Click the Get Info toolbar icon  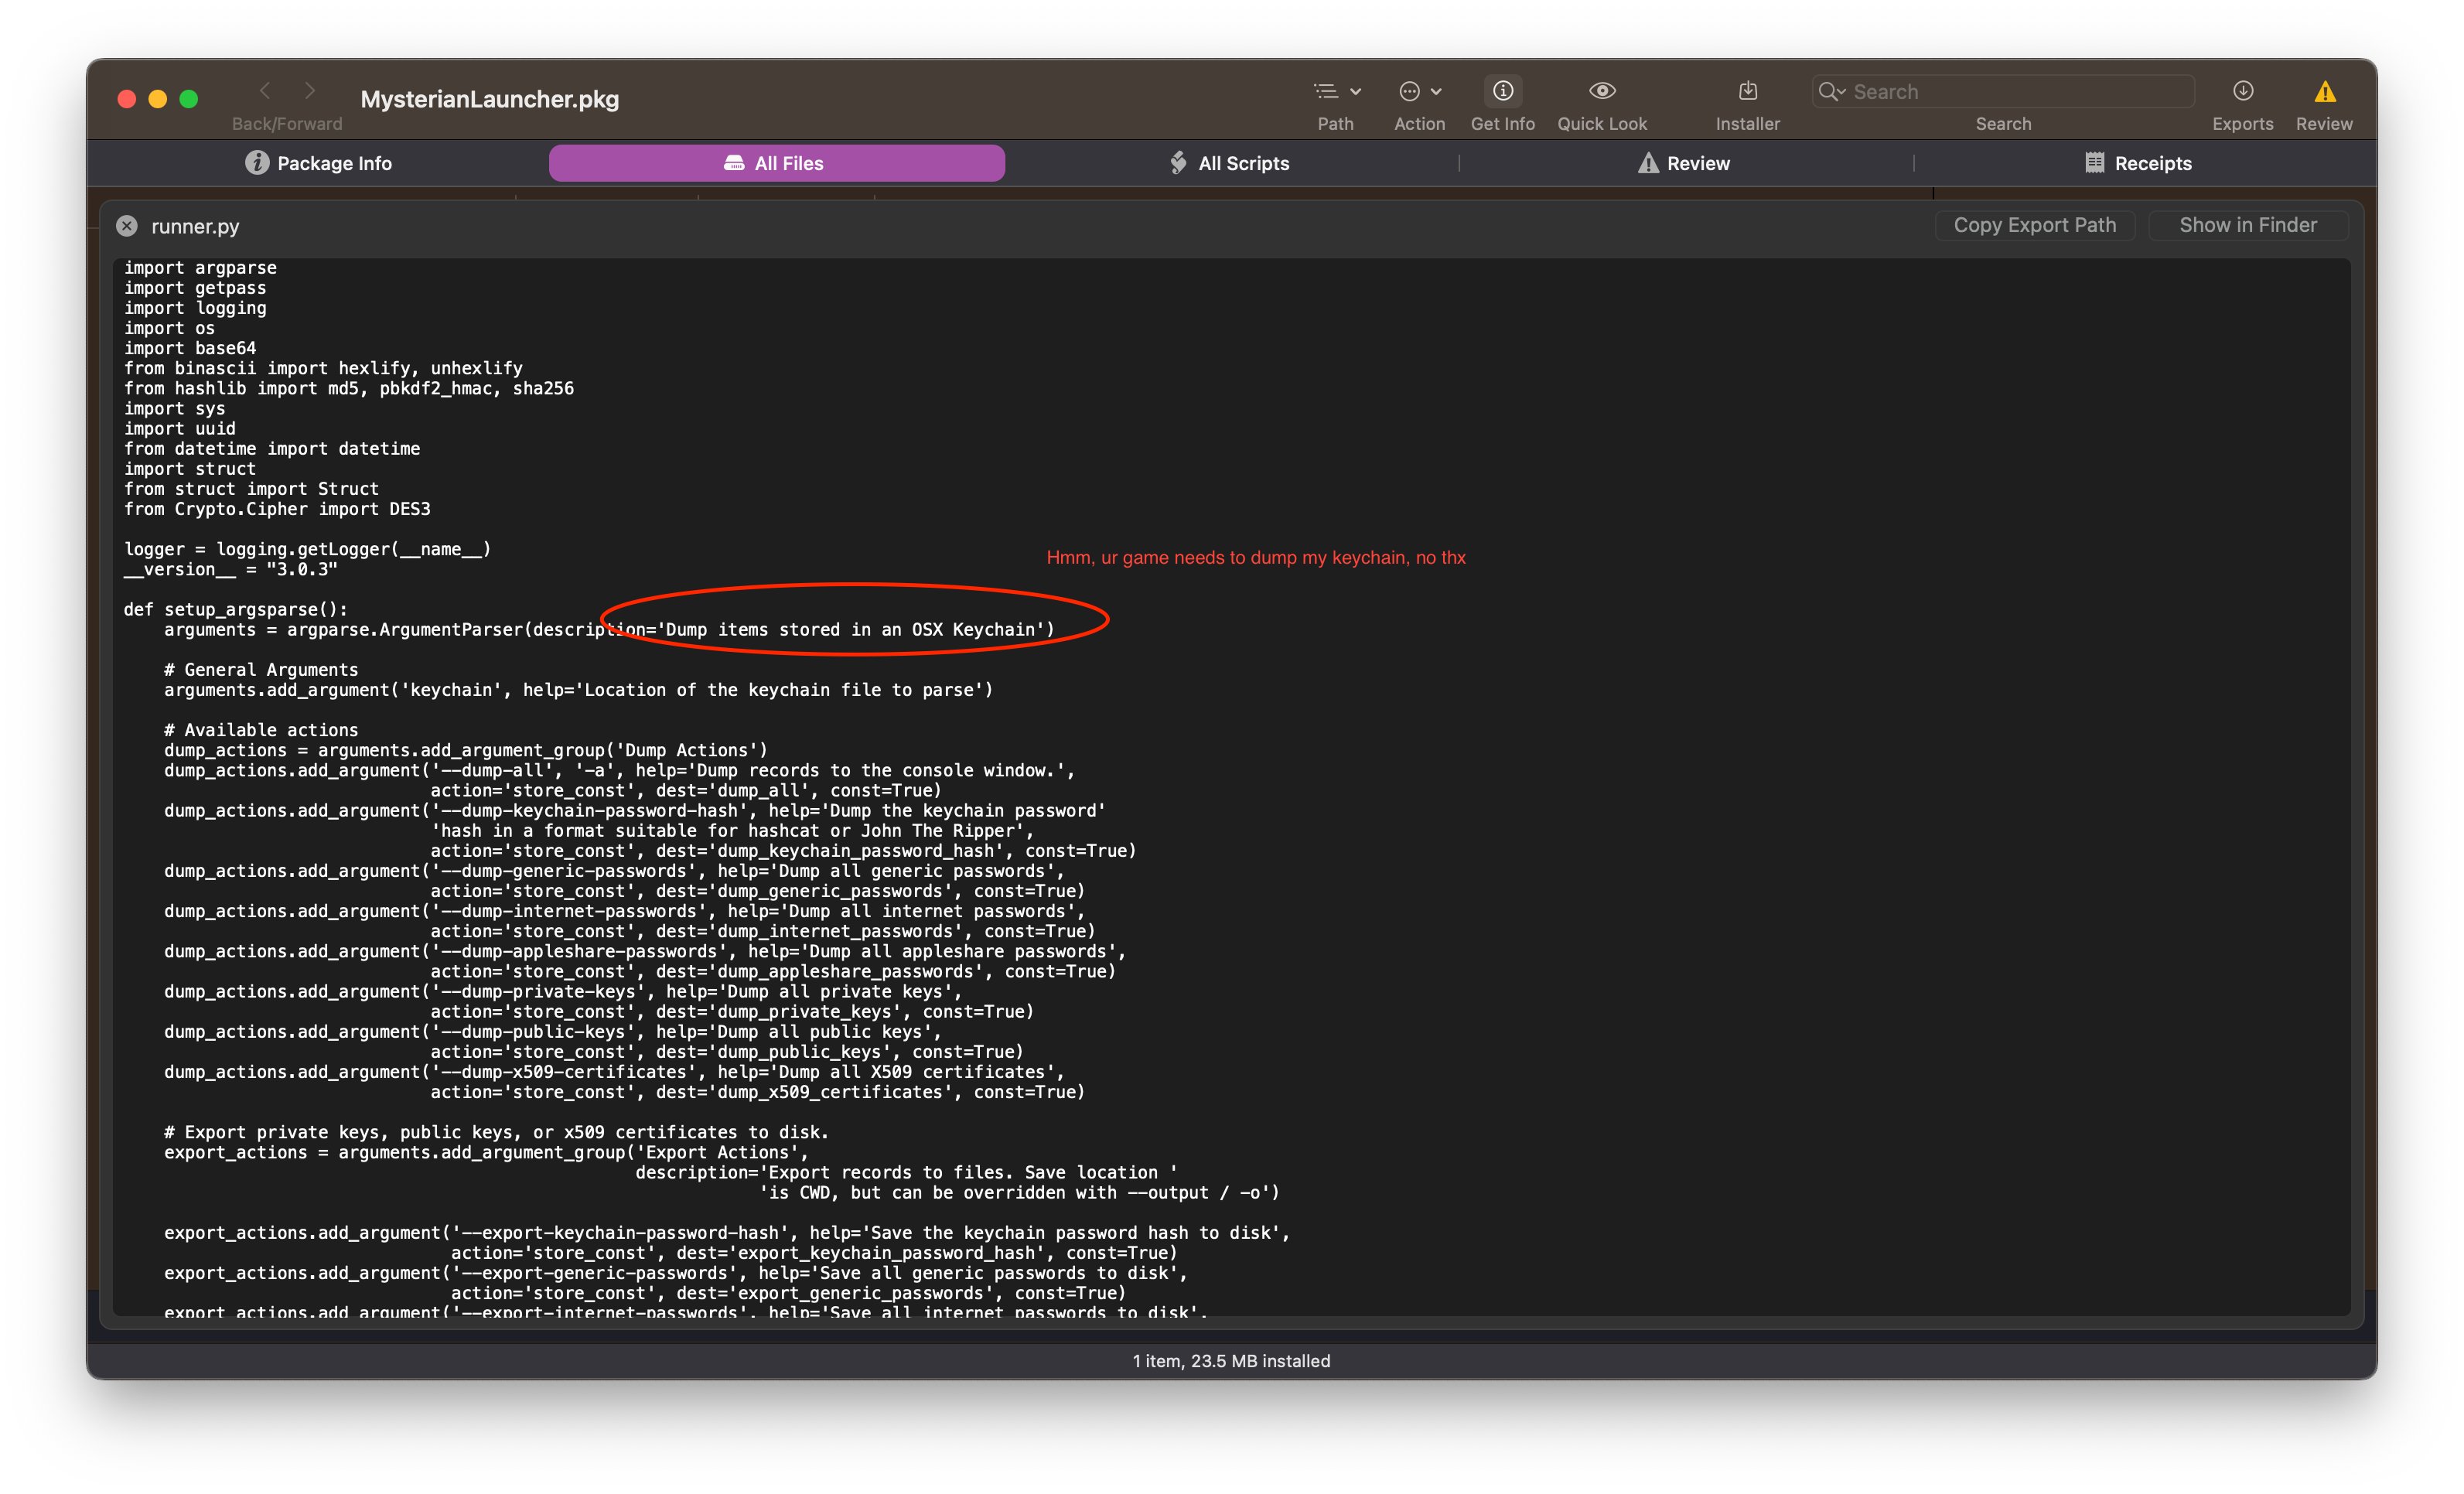(x=1503, y=91)
